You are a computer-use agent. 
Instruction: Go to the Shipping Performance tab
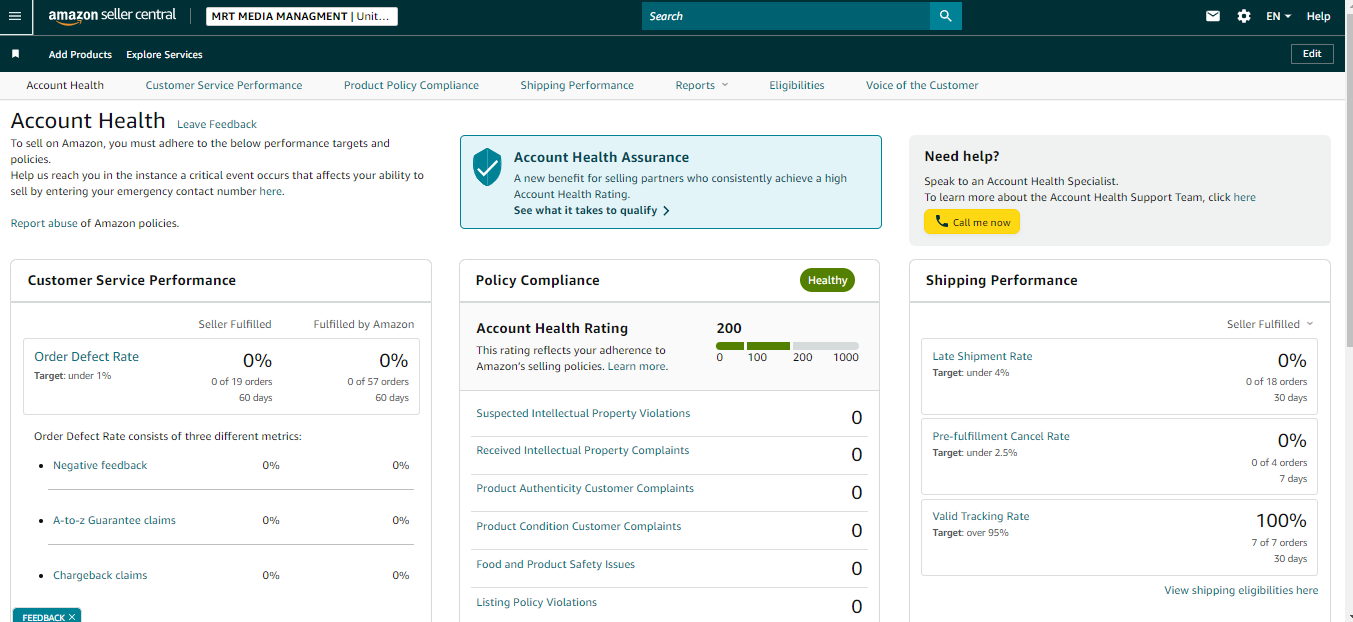click(577, 85)
